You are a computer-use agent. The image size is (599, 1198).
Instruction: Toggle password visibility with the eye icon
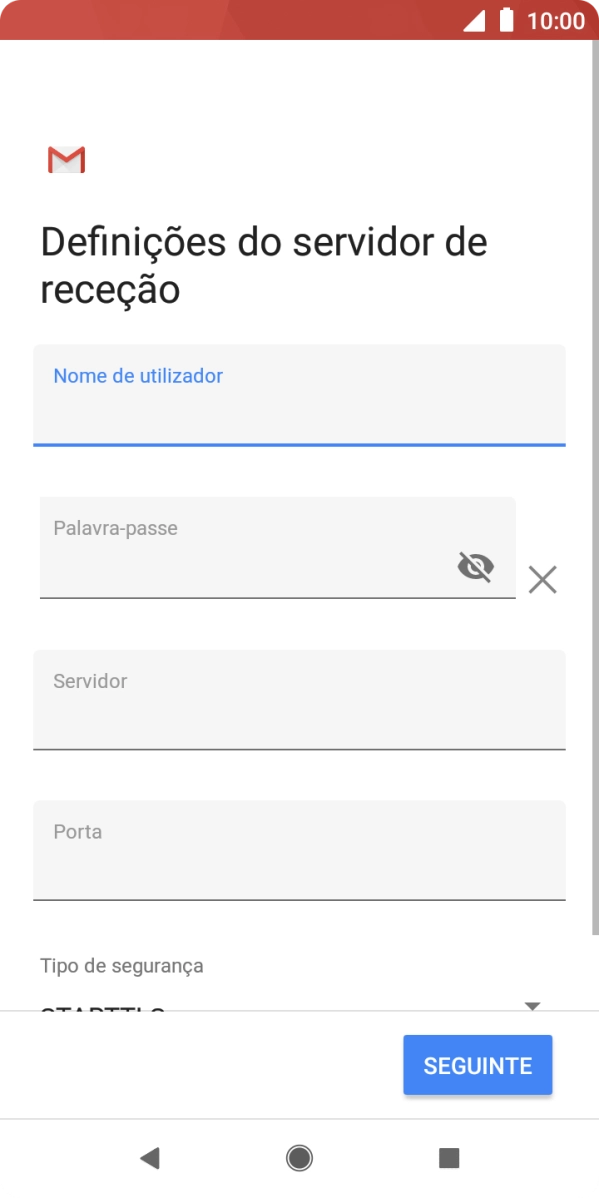(x=477, y=566)
